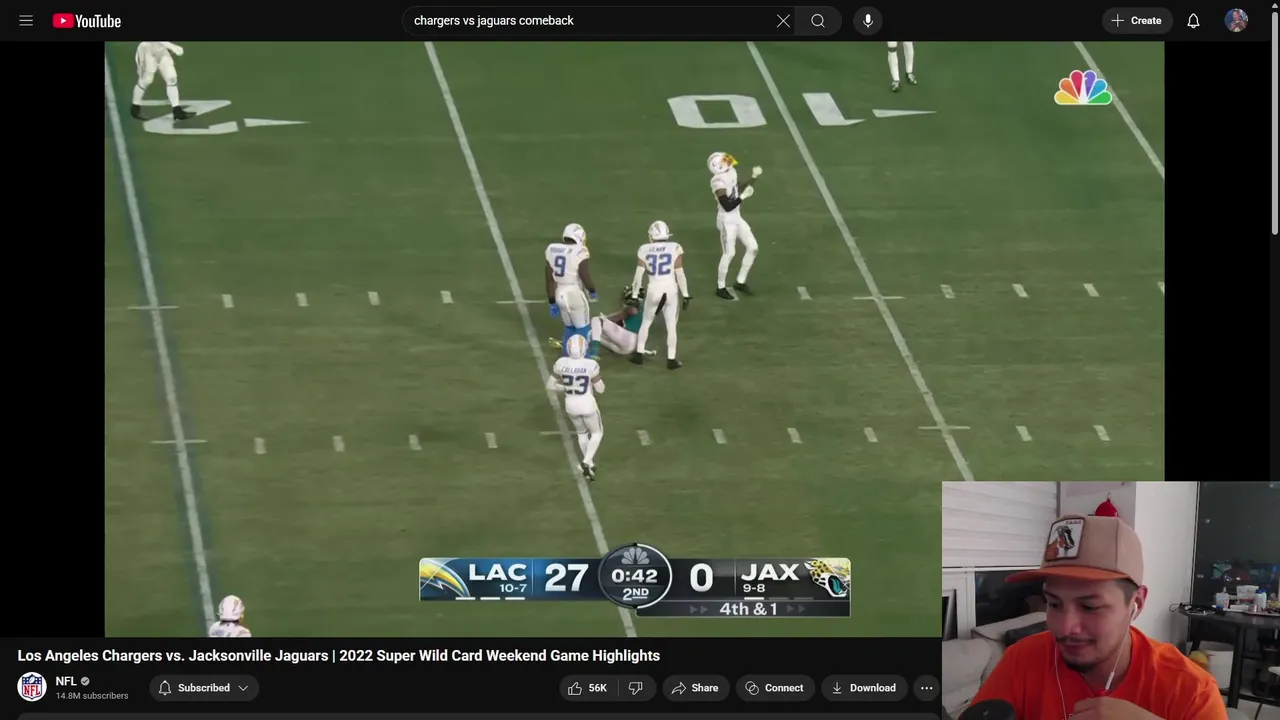Dislike the video
Viewport: 1280px width, 720px height.
tap(635, 688)
